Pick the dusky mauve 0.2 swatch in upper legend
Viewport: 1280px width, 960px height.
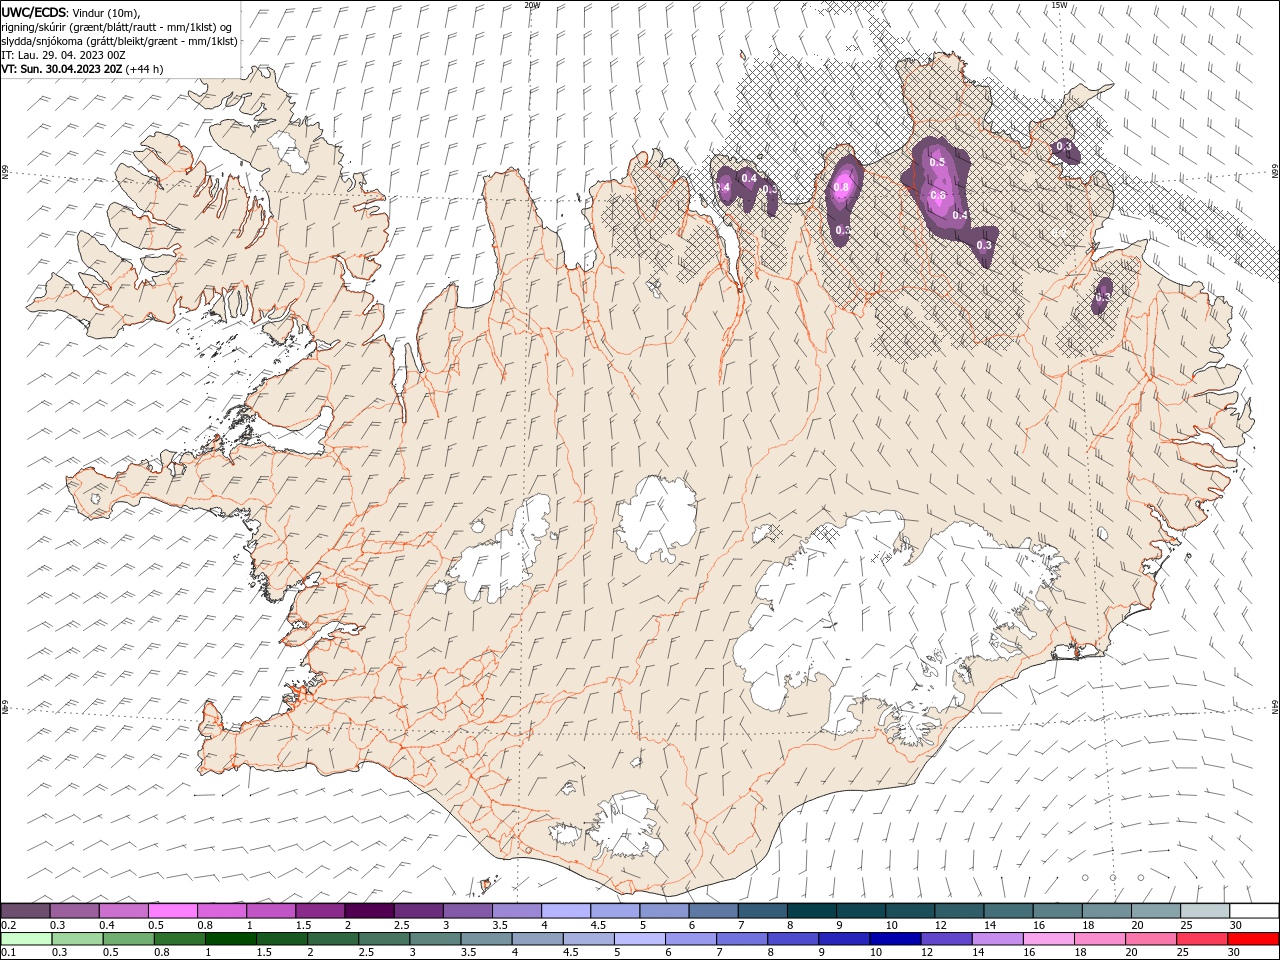[x=25, y=911]
